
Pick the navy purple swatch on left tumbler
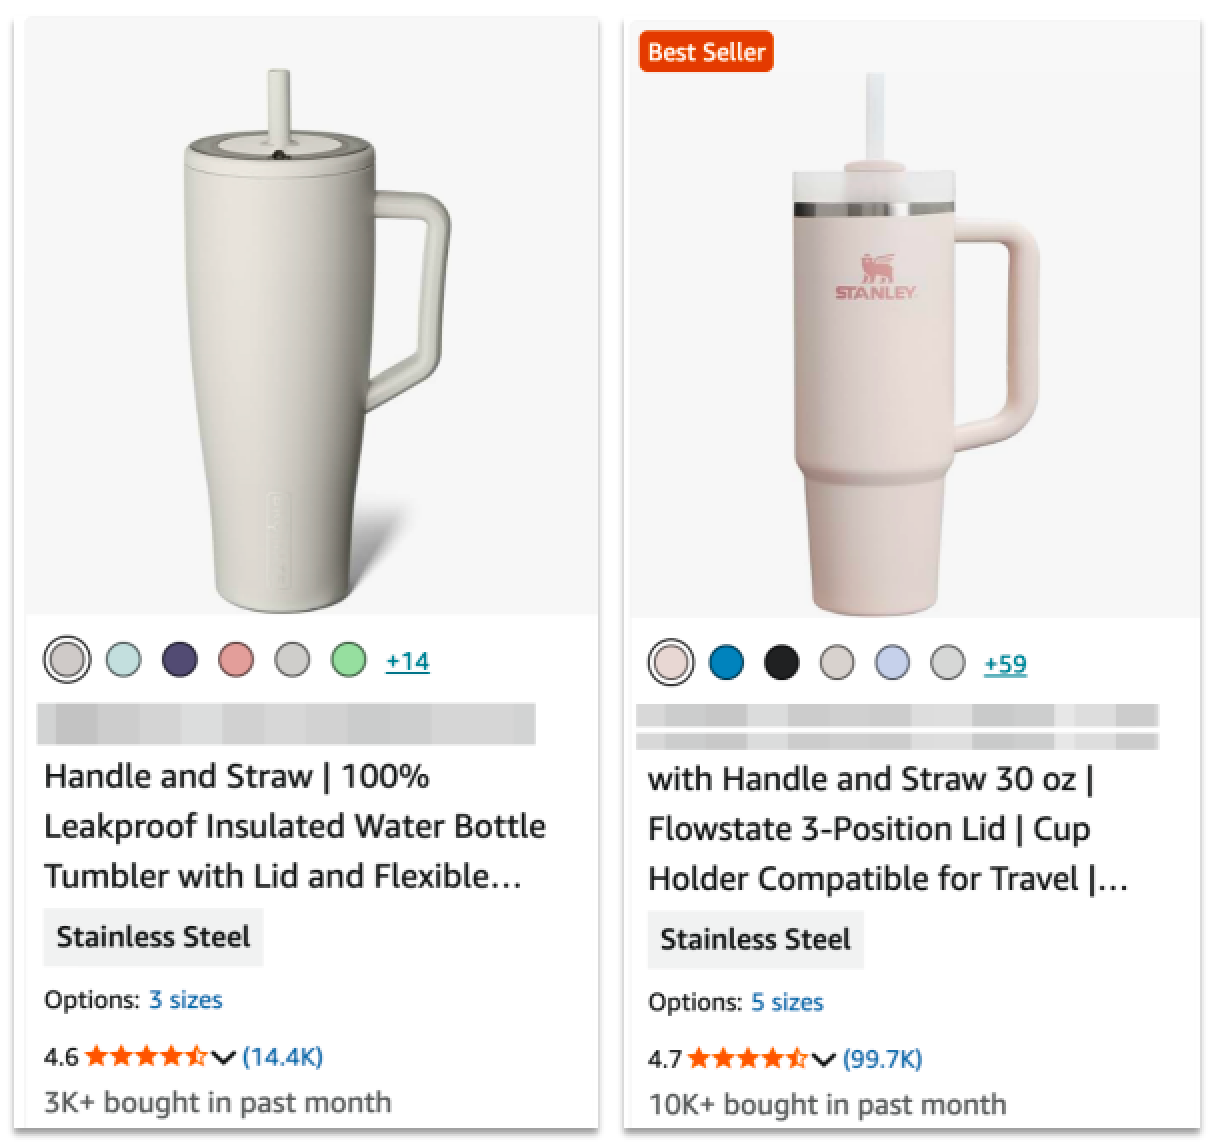pyautogui.click(x=180, y=660)
